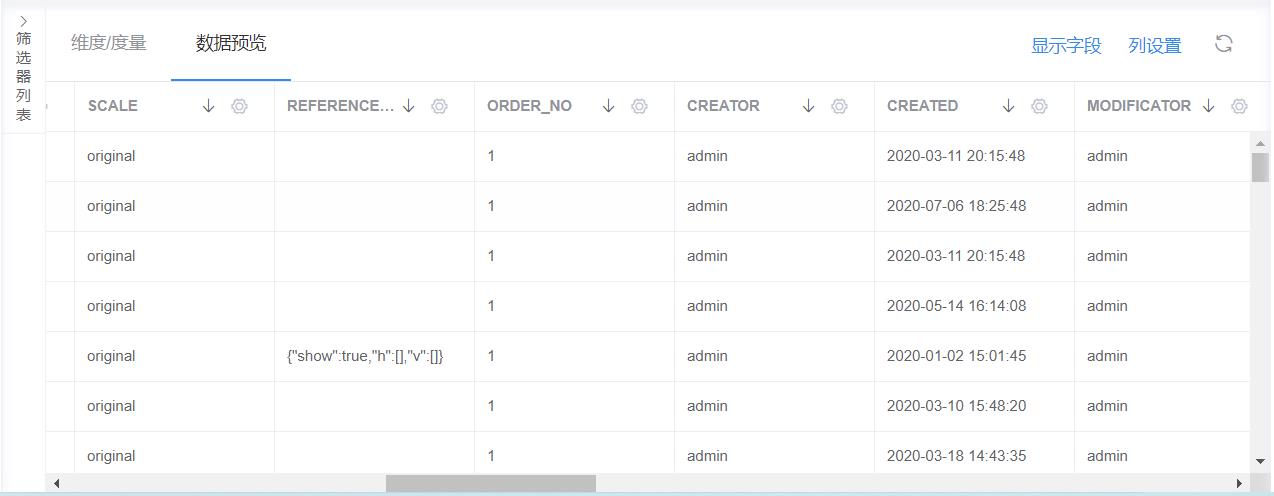This screenshot has height=496, width=1274.
Task: Click the horizontal scrollbar right arrow
Action: point(1240,484)
